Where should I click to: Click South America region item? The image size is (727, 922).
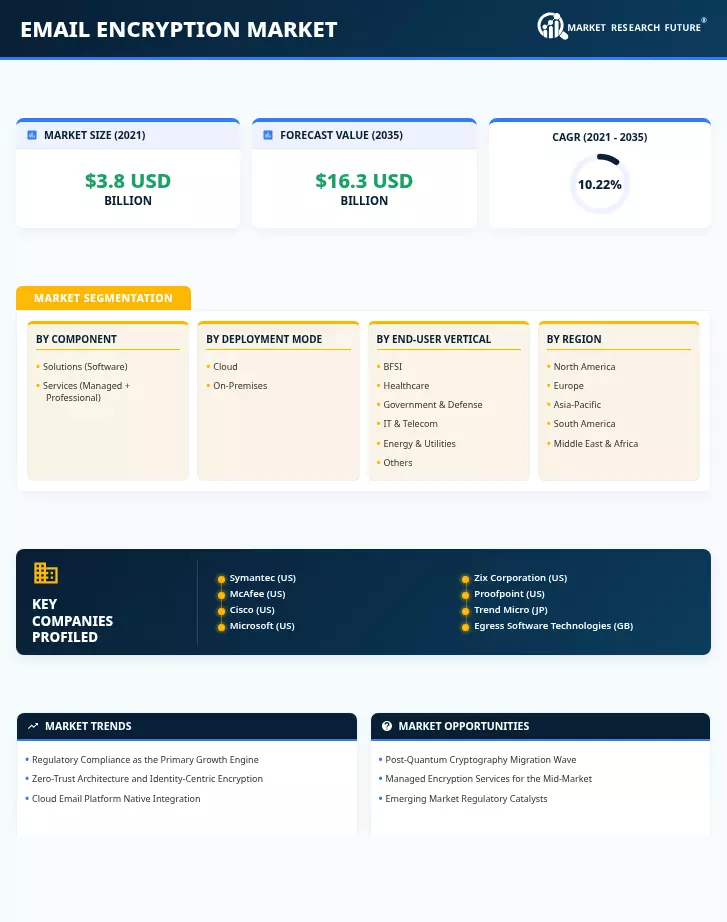click(x=584, y=424)
